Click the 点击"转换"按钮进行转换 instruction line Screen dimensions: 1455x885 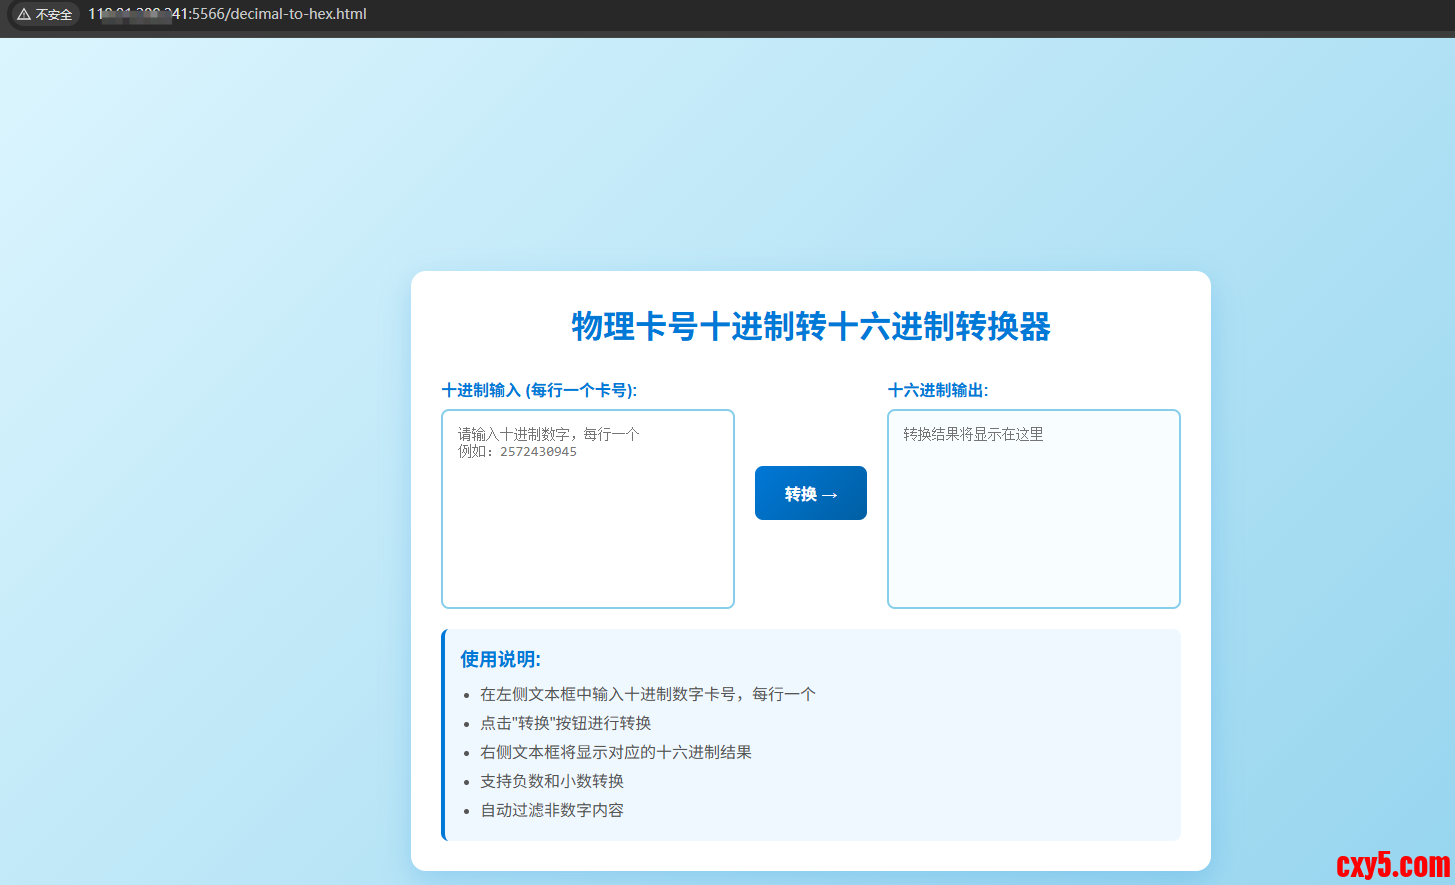point(565,723)
